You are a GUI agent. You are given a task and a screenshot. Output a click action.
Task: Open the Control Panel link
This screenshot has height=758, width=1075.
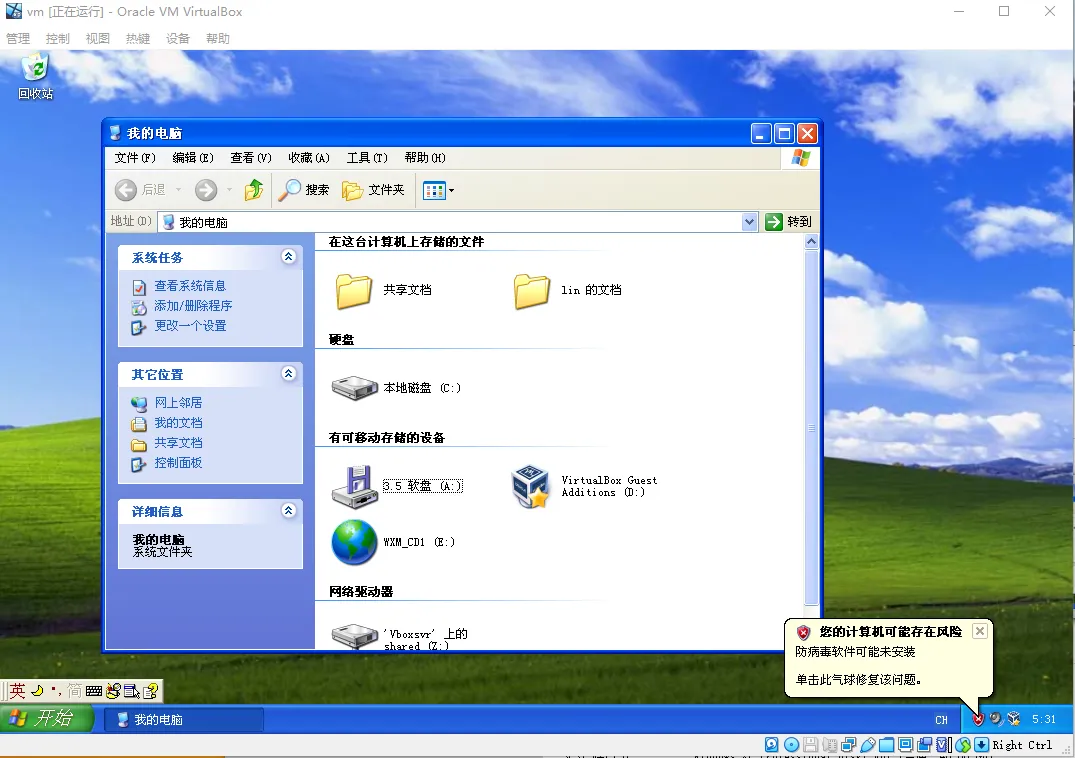coord(178,463)
